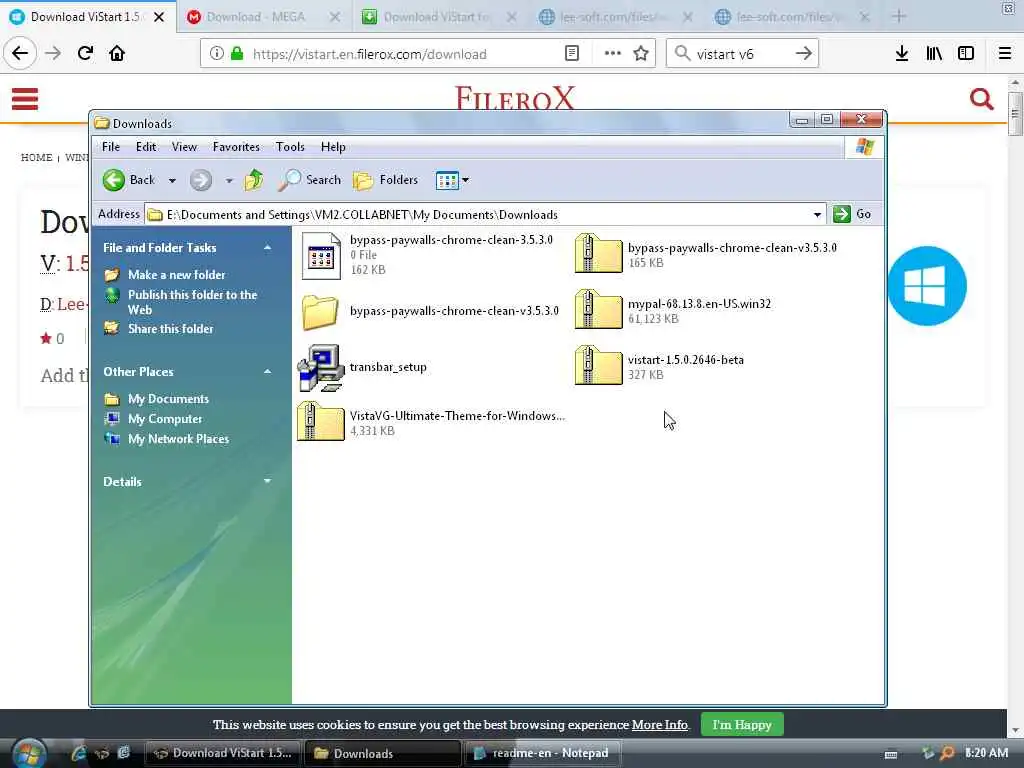Toggle Firefox sidebar icon
The image size is (1024, 768).
tap(966, 54)
